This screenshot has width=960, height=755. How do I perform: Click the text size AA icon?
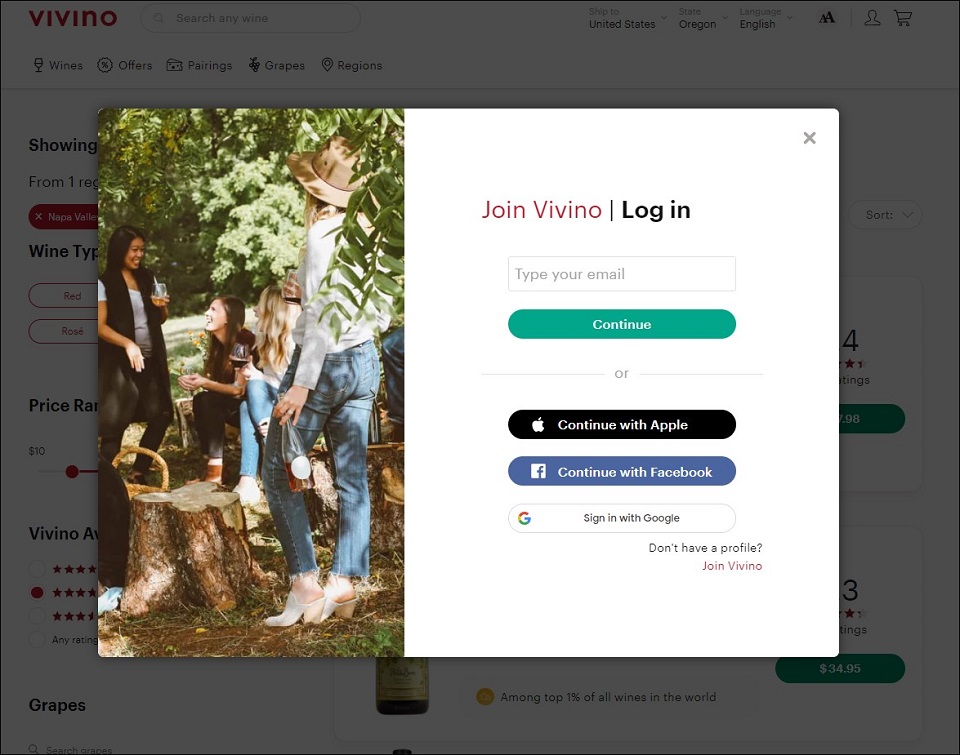coord(827,18)
